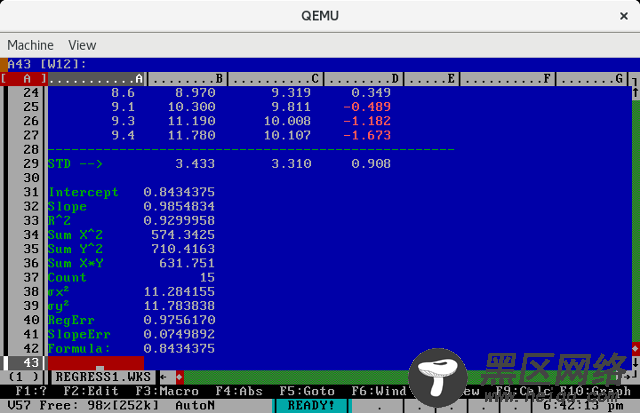640x413 pixels.
Task: Select column D header
Action: [363, 79]
